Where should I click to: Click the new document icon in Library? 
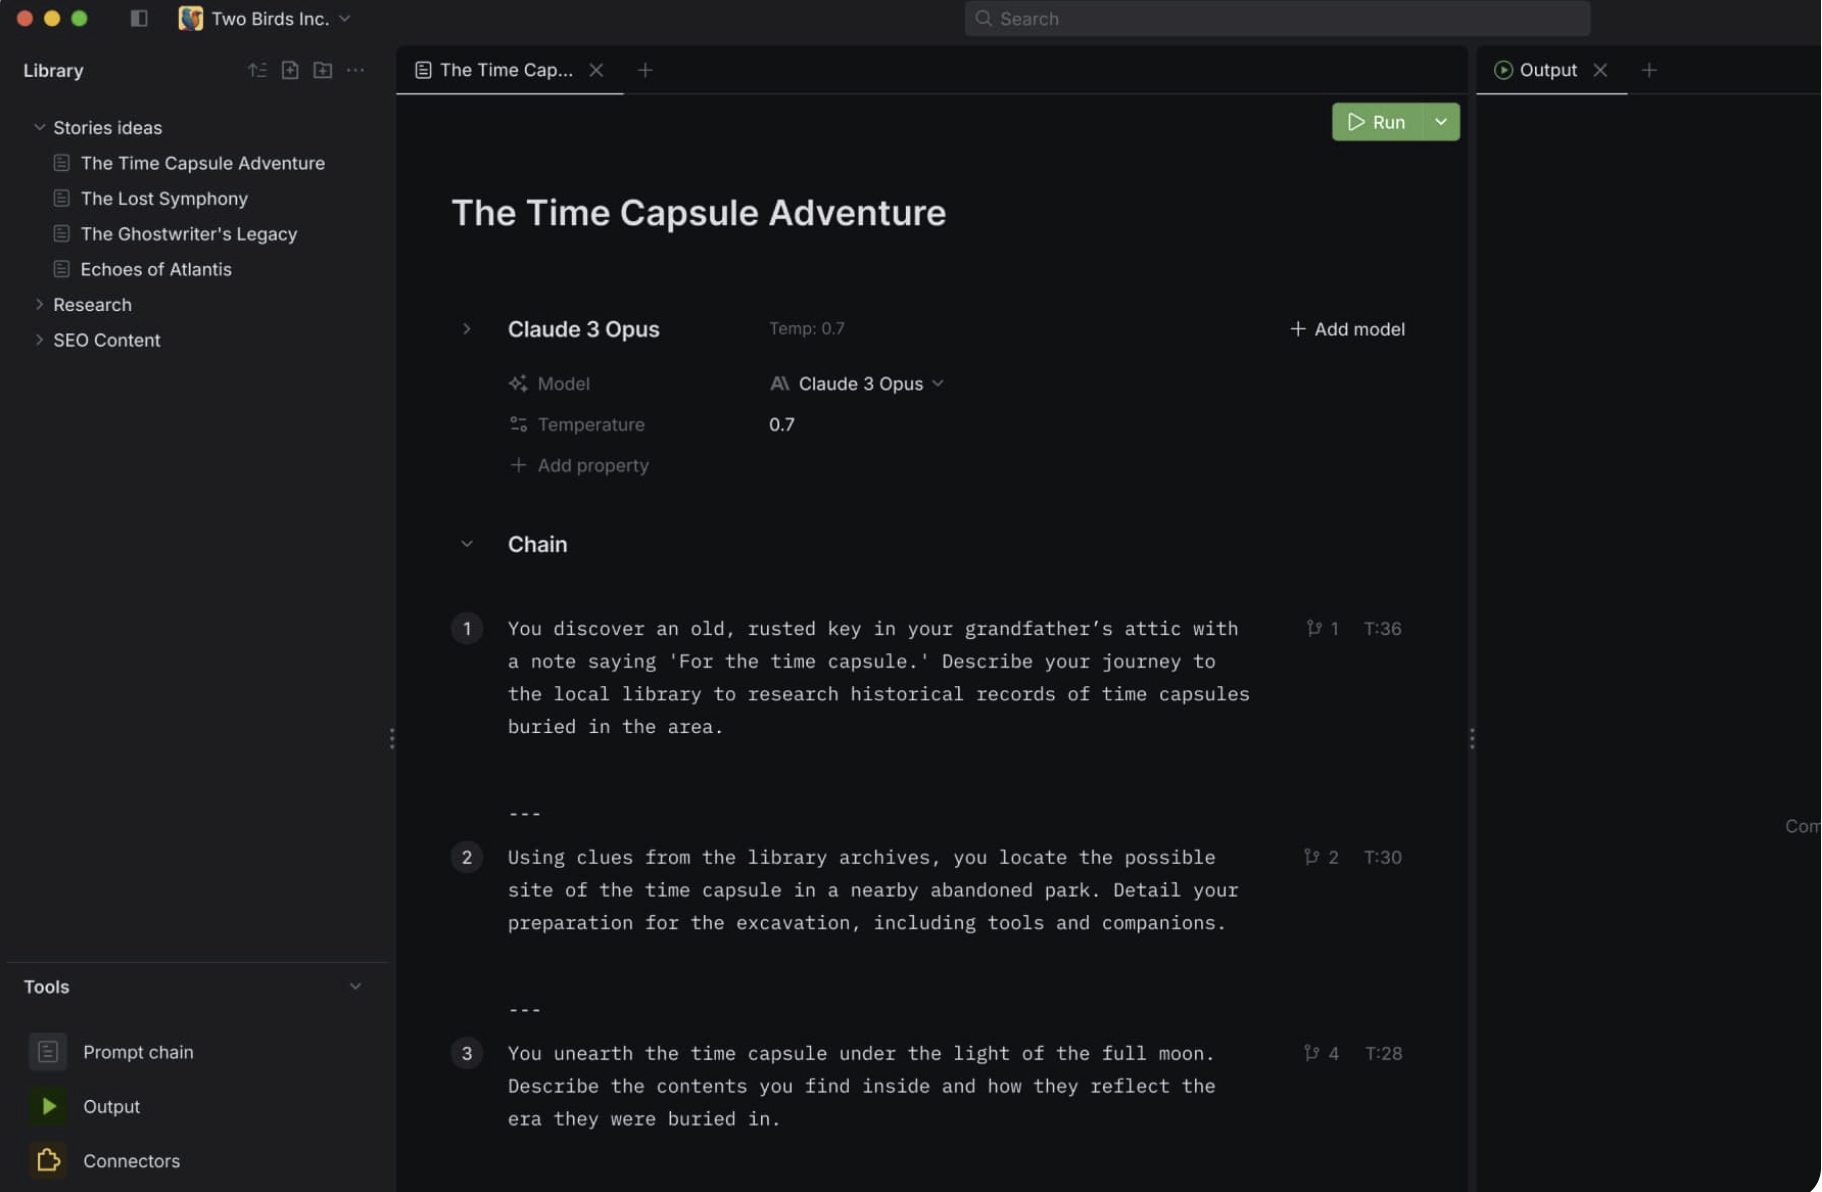(290, 70)
